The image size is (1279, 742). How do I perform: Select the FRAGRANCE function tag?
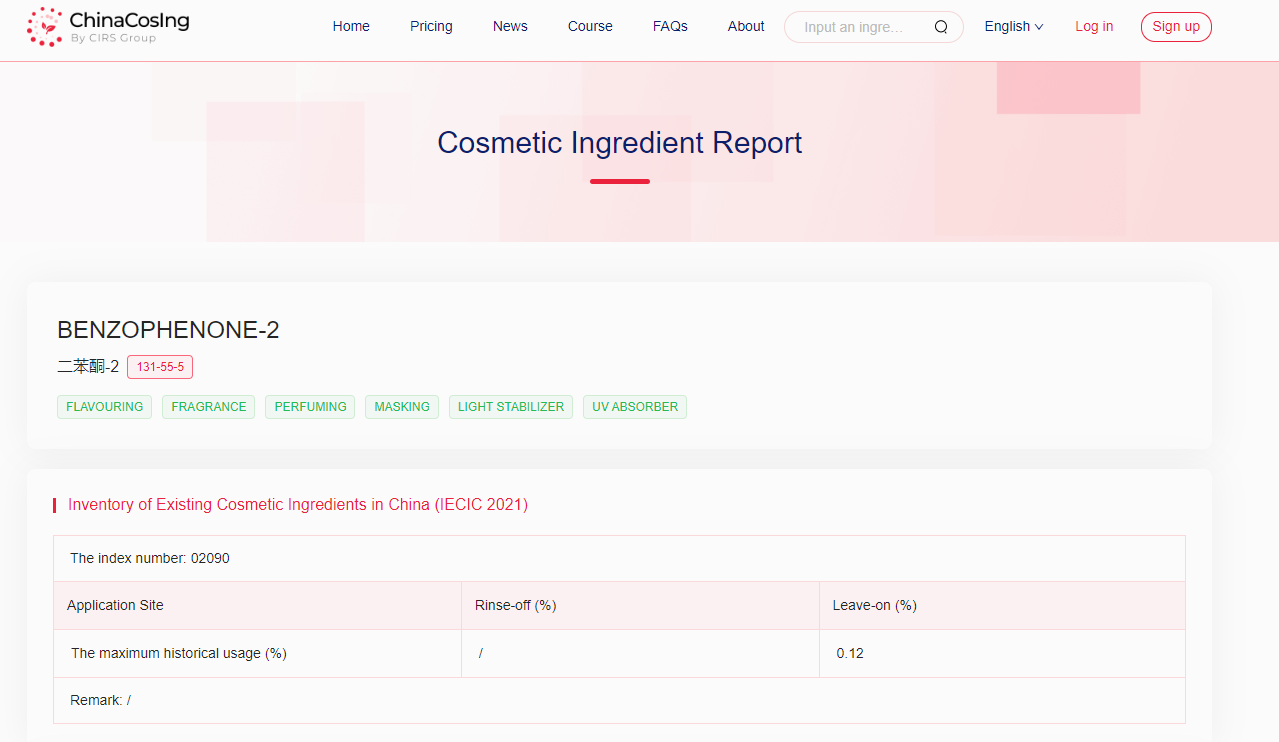click(x=208, y=407)
